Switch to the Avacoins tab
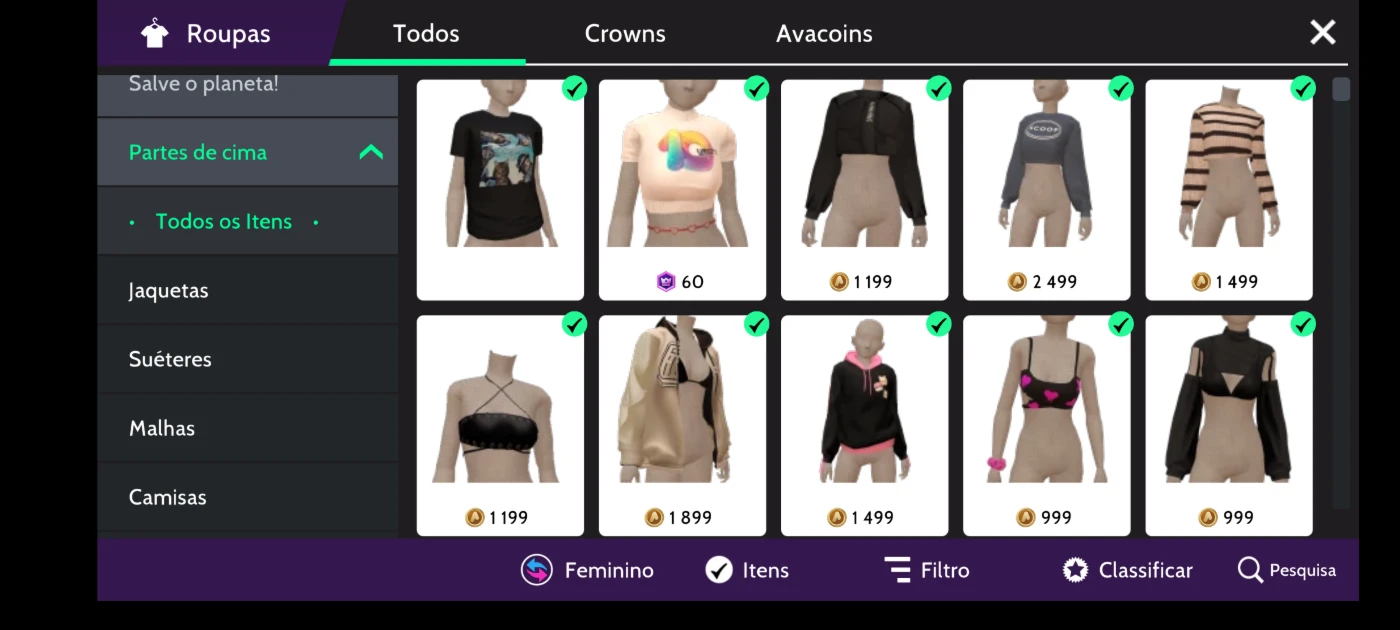The width and height of the screenshot is (1400, 630). 824,34
